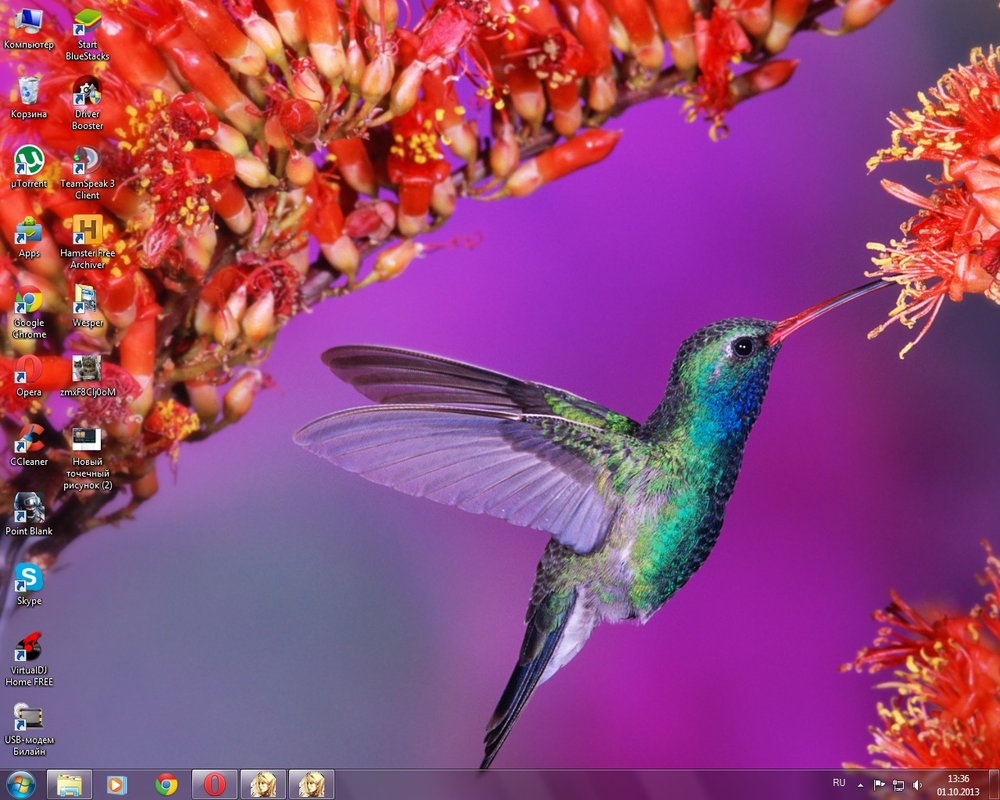Viewport: 1000px width, 800px height.
Task: Open the RU input language selector
Action: (x=839, y=782)
